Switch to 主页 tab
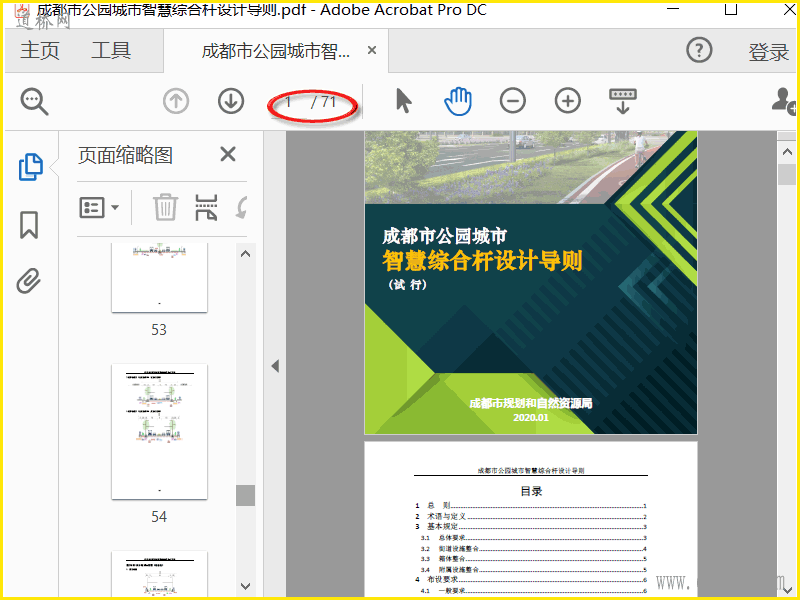 click(40, 51)
